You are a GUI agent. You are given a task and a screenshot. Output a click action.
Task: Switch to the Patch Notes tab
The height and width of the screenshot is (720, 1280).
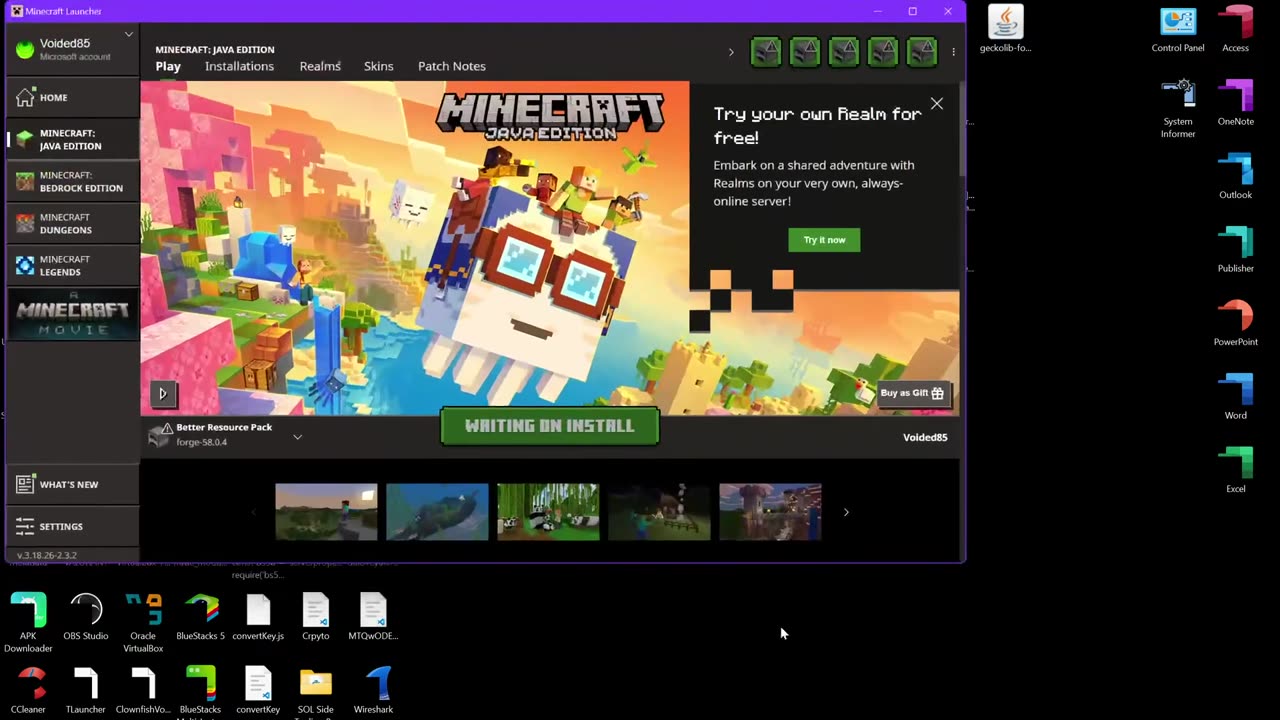click(452, 66)
